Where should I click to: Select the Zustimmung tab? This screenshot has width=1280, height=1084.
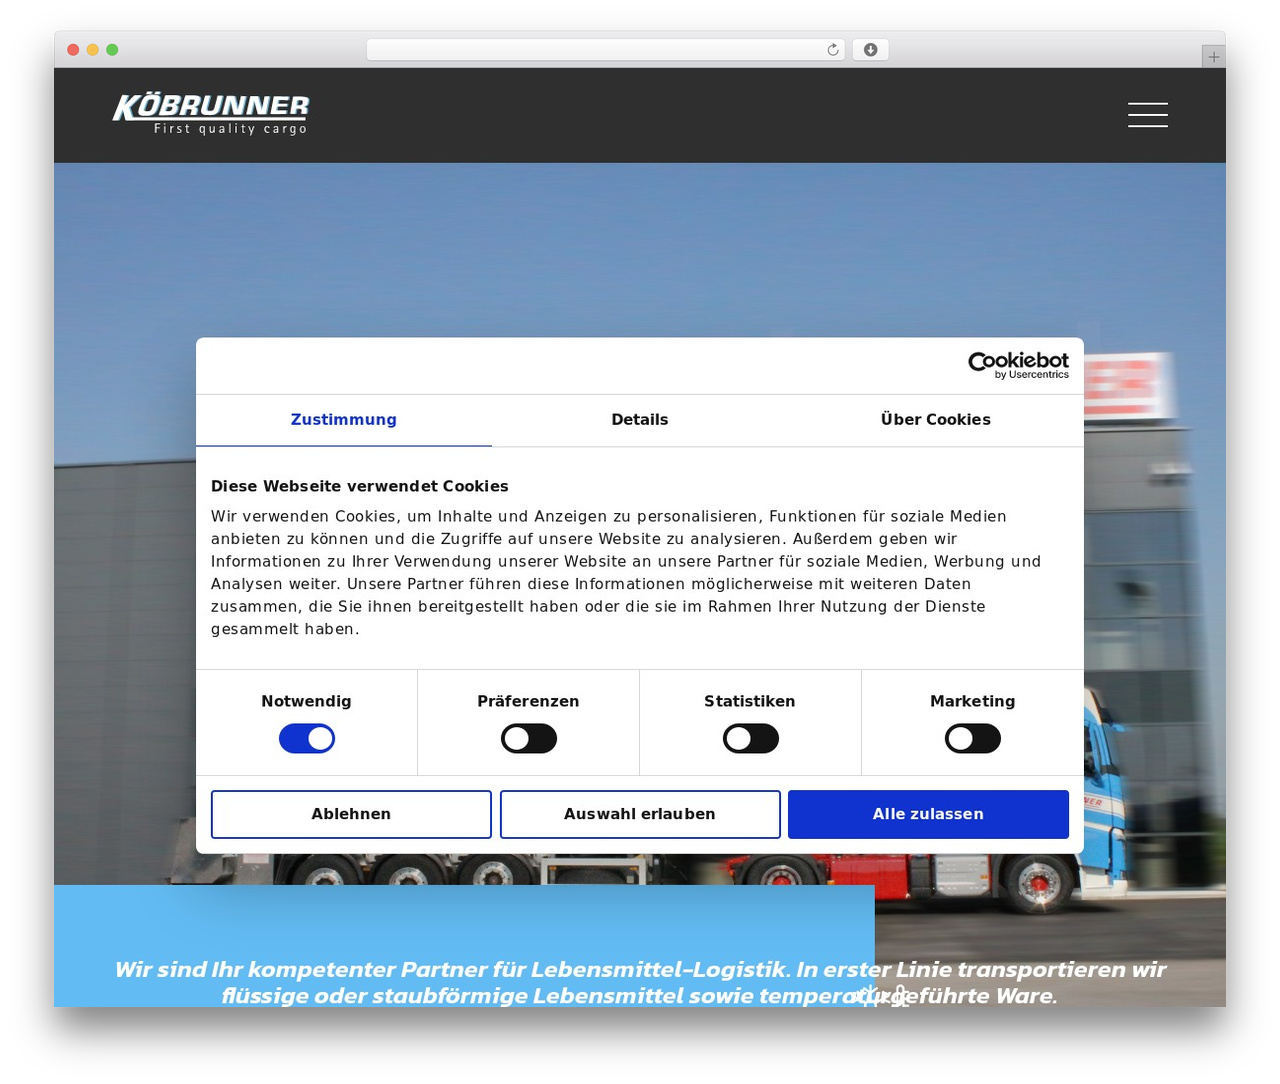(344, 420)
